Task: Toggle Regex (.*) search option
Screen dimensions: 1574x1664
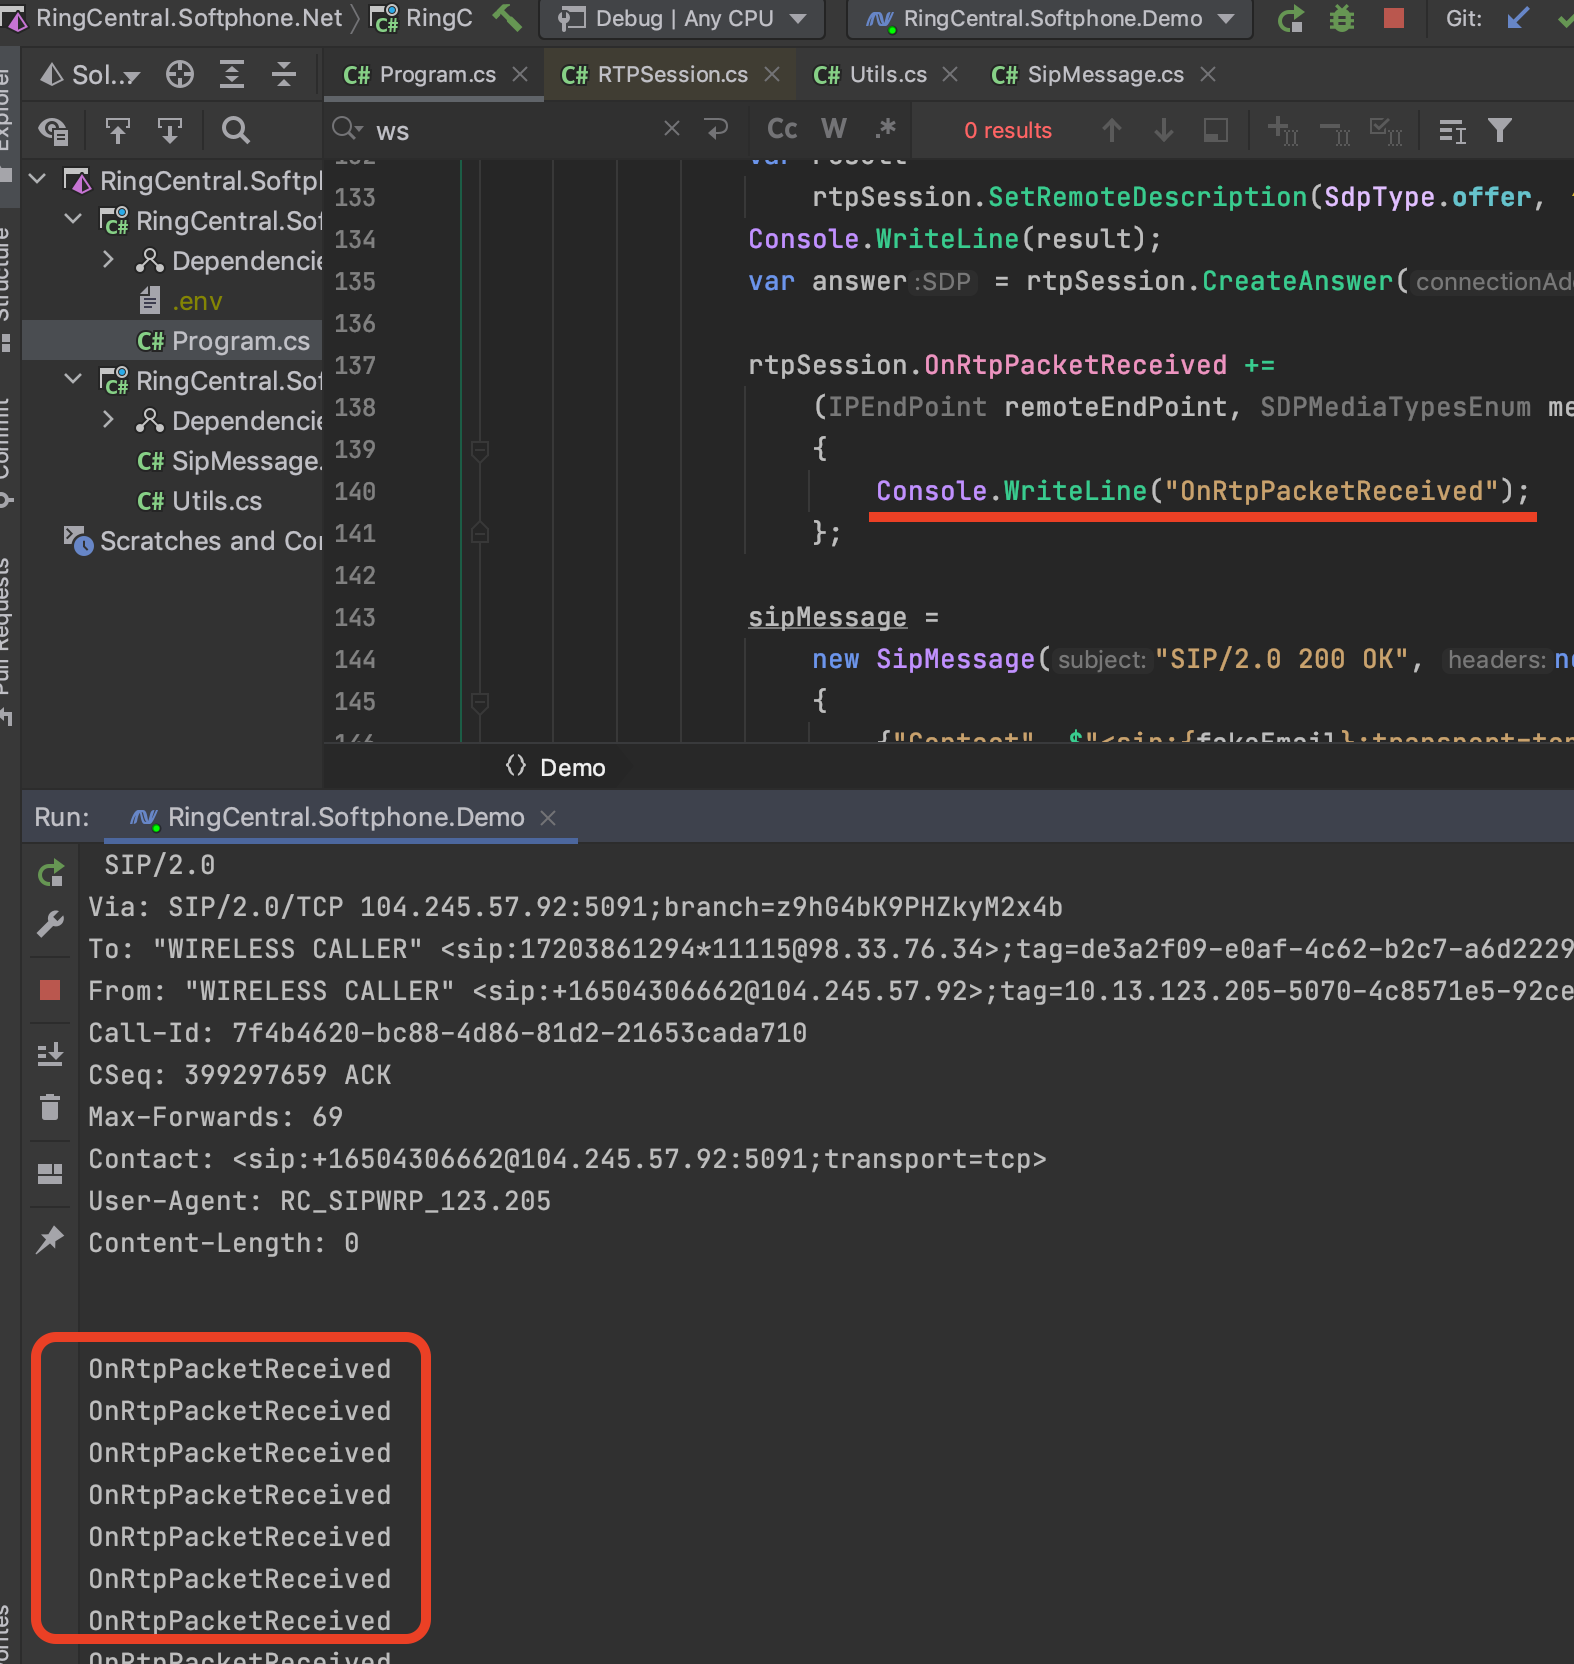Action: [885, 129]
